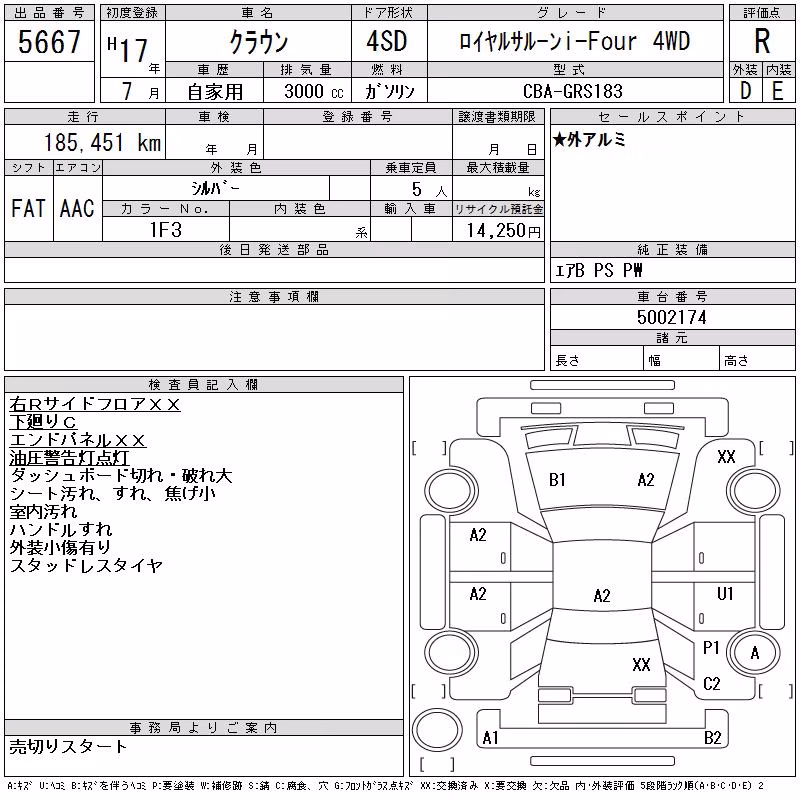
Task: Select the office notice 売切りスタート
Action: point(68,747)
